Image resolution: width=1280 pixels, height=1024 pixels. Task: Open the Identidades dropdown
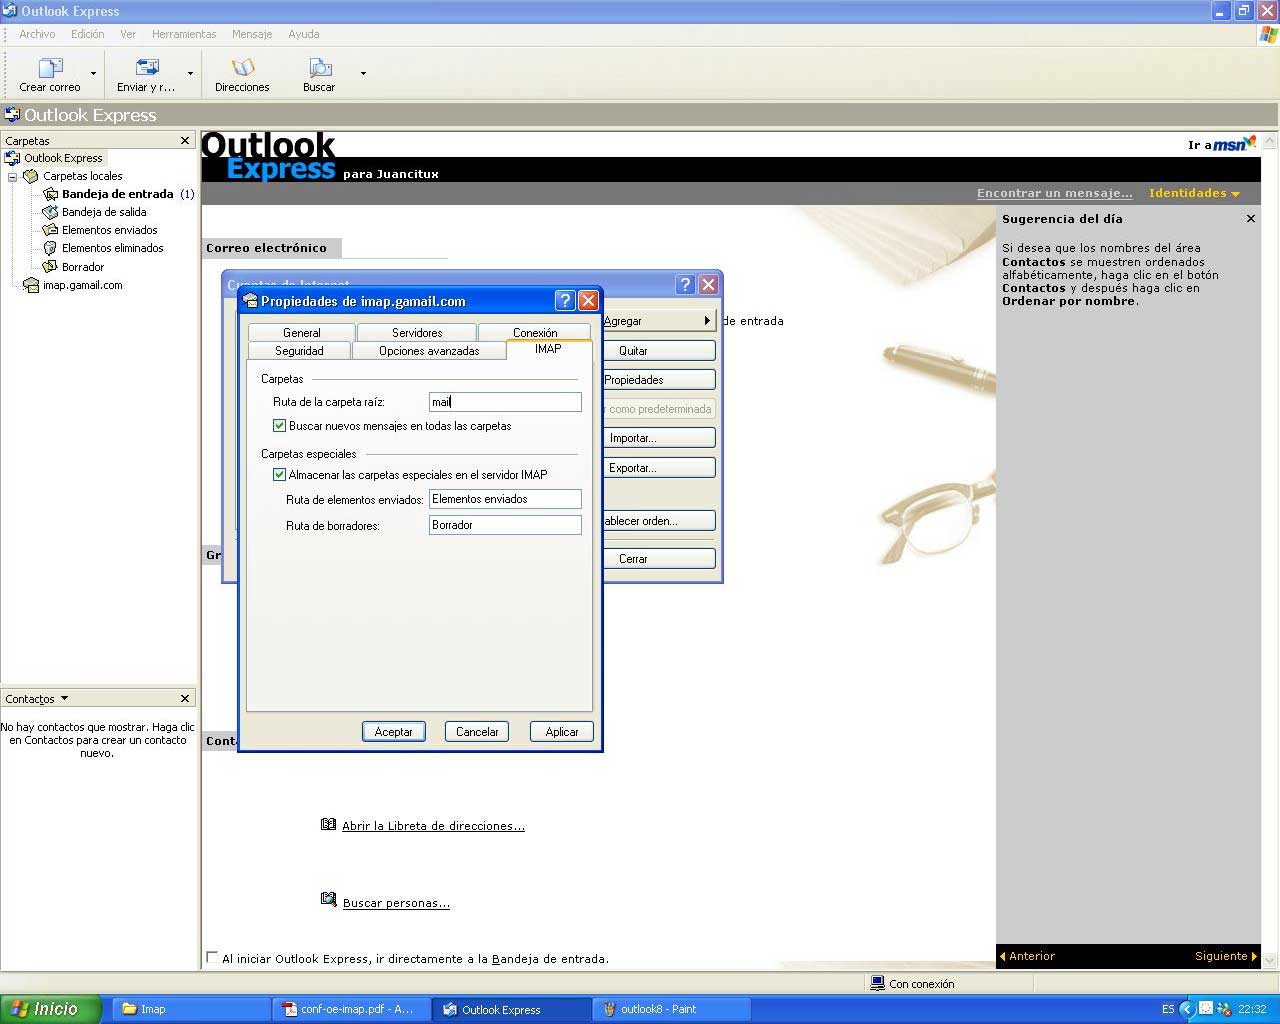(x=1194, y=193)
